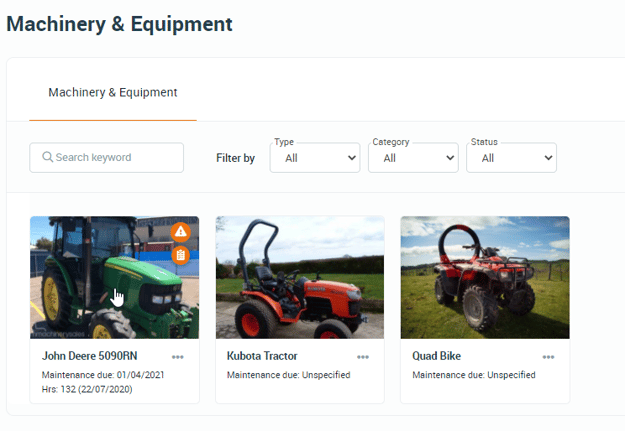Click the Kubota Tractor title
The image size is (625, 431).
pos(262,356)
